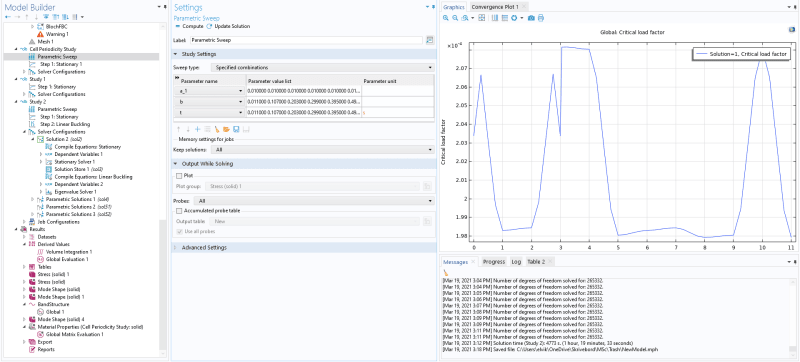Viewport: 800px width, 362px height.
Task: Collapse the Study Settings section
Action: (x=176, y=54)
